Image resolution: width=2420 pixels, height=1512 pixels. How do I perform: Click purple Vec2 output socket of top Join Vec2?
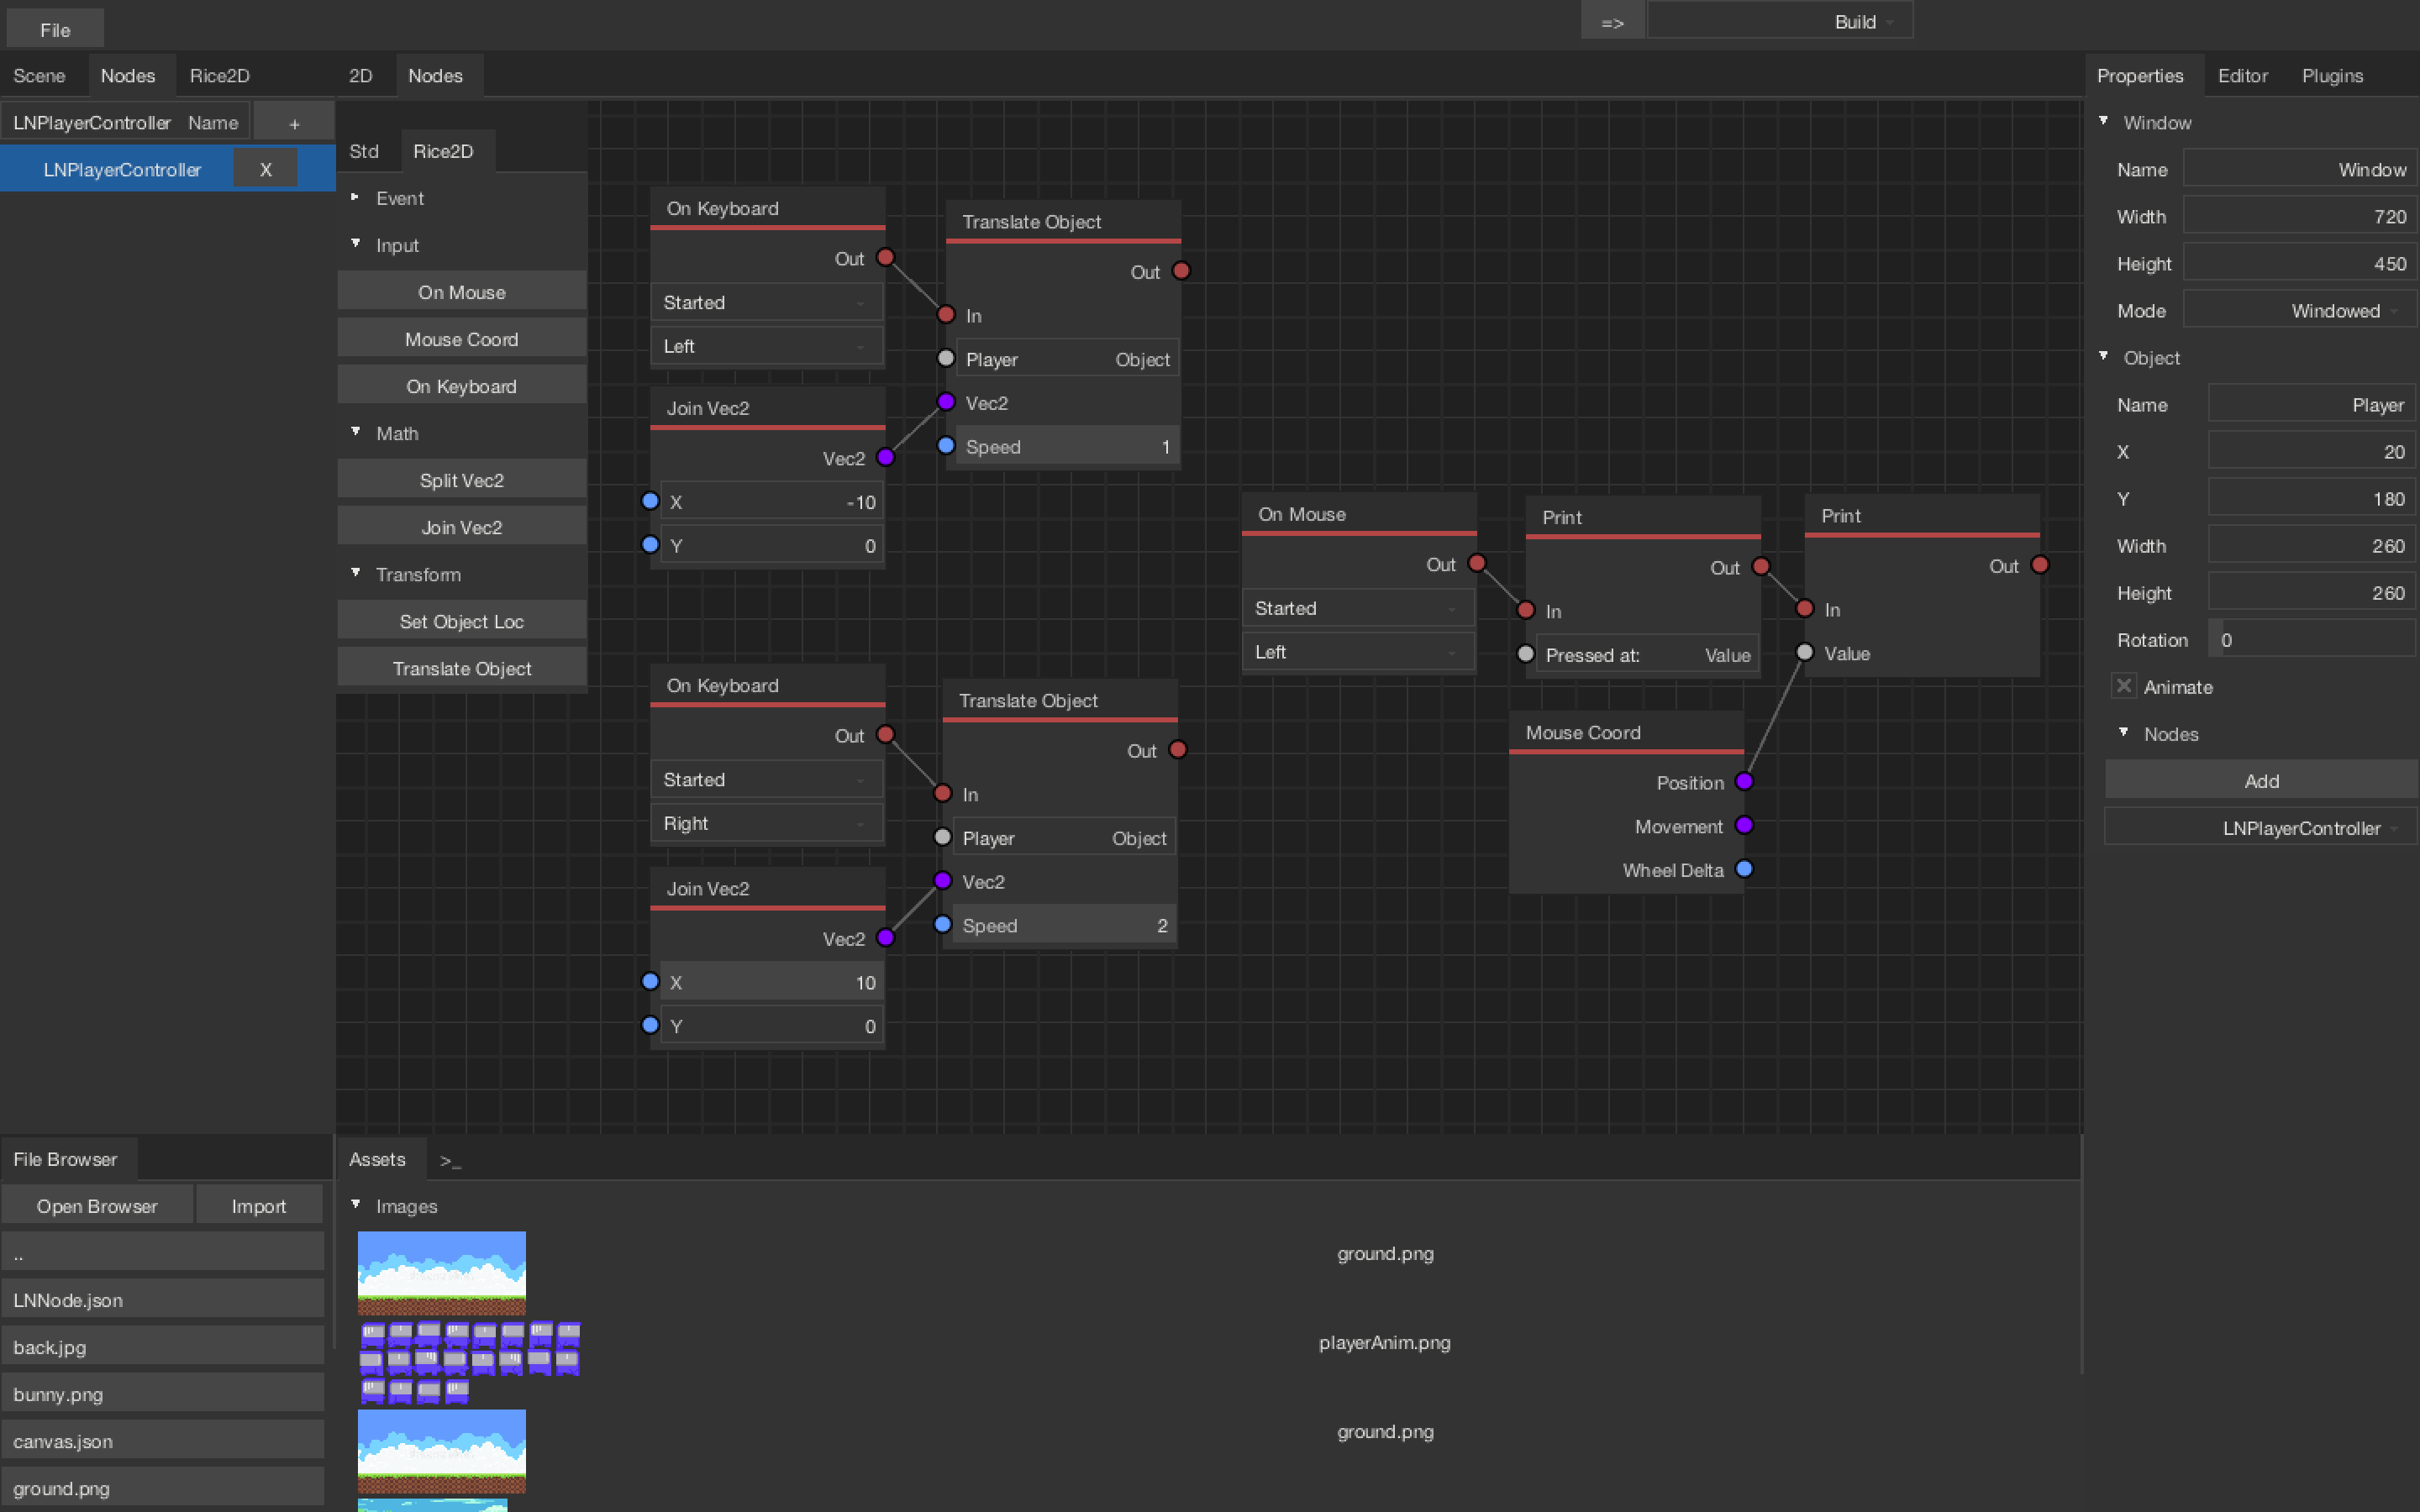tap(885, 458)
